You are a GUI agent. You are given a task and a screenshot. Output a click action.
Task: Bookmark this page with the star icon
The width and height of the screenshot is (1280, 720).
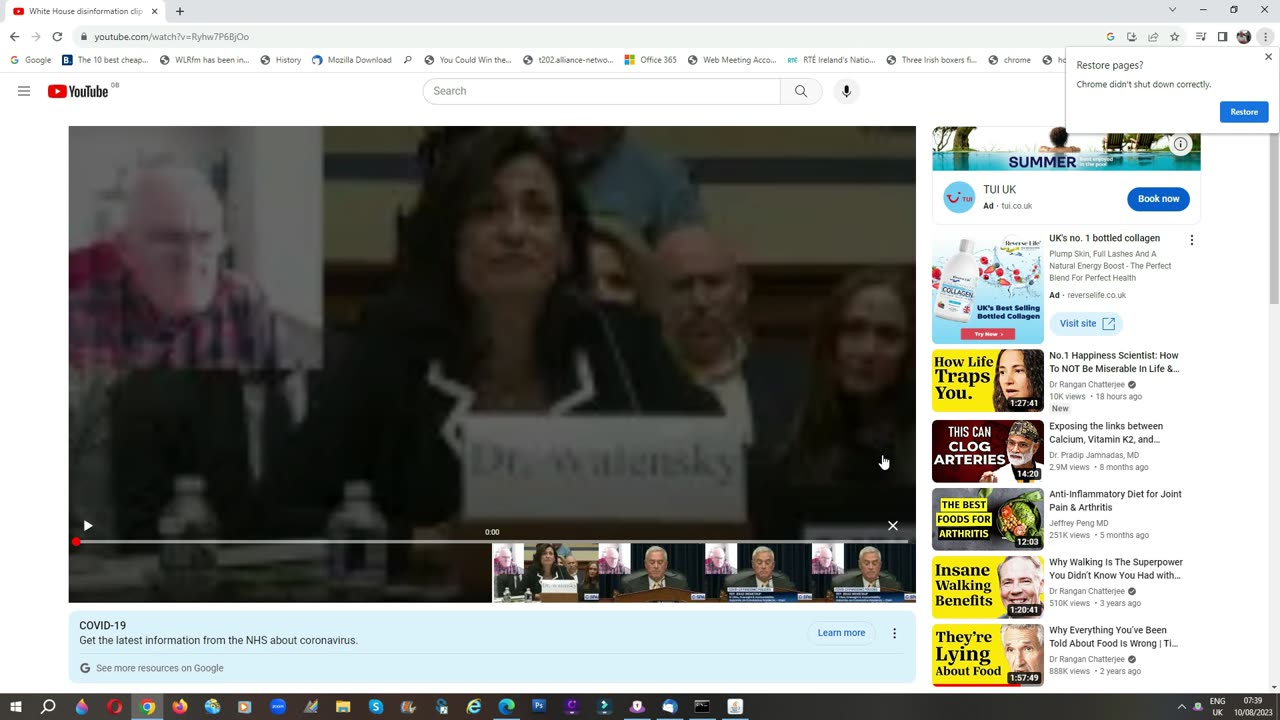pos(1175,37)
